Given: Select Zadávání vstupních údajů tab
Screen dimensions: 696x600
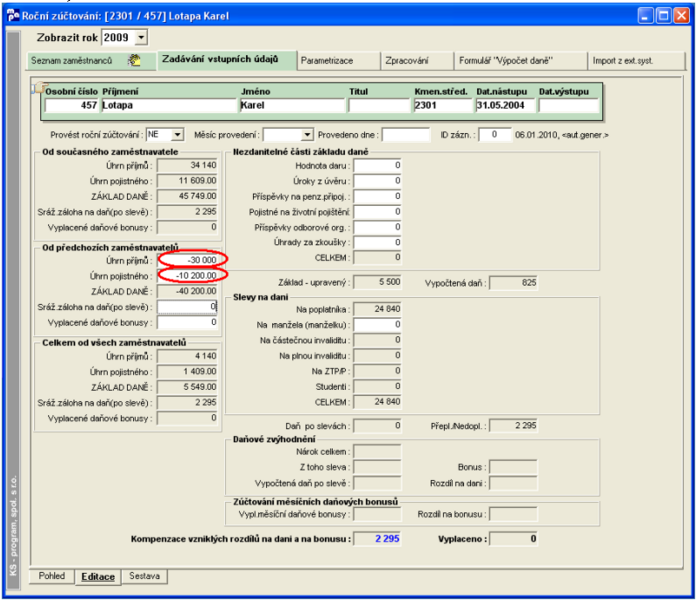Looking at the screenshot, I should (226, 60).
